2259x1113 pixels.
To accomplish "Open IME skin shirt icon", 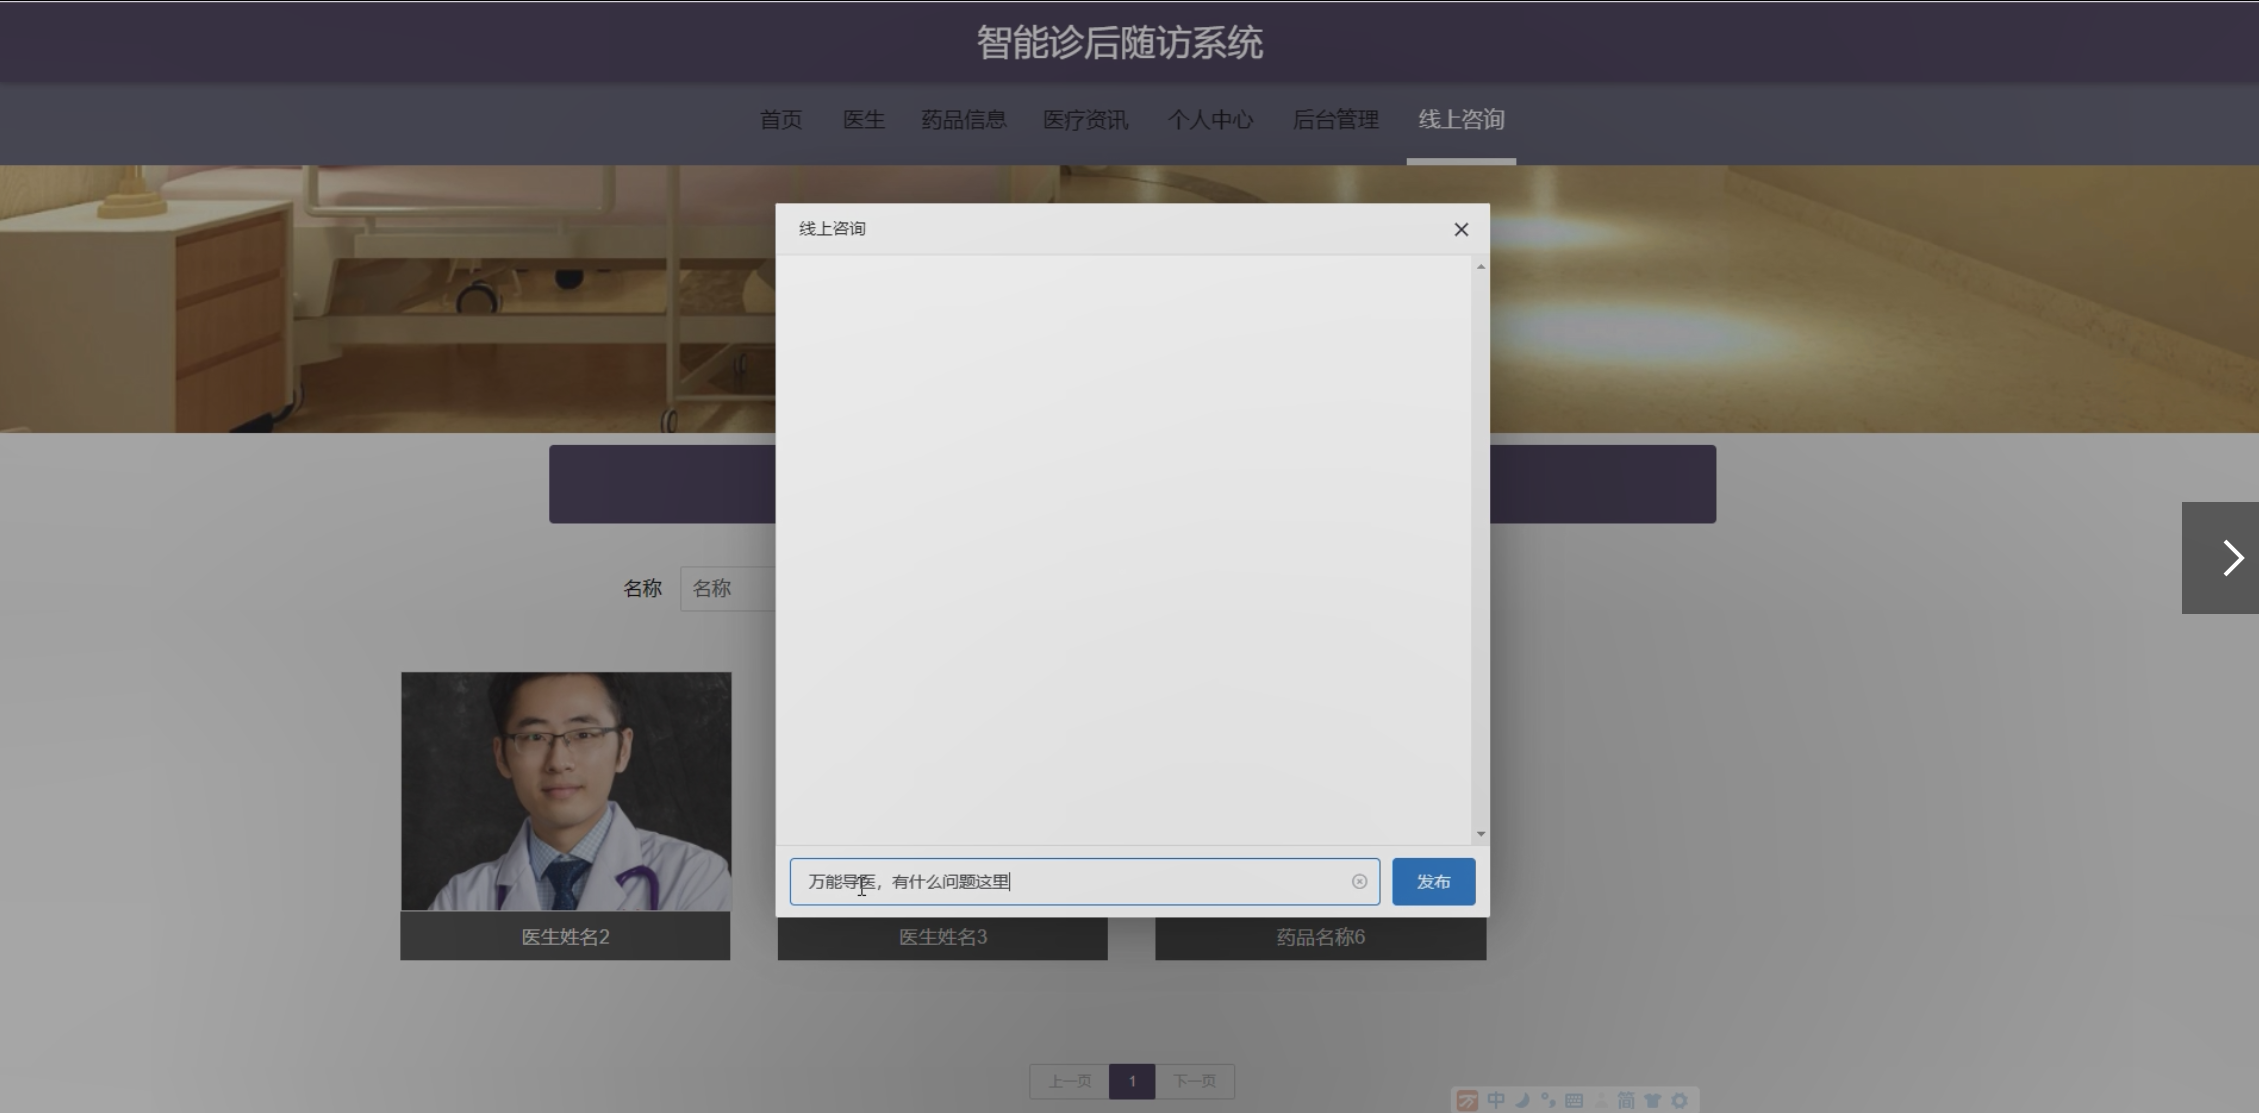I will point(1652,1100).
